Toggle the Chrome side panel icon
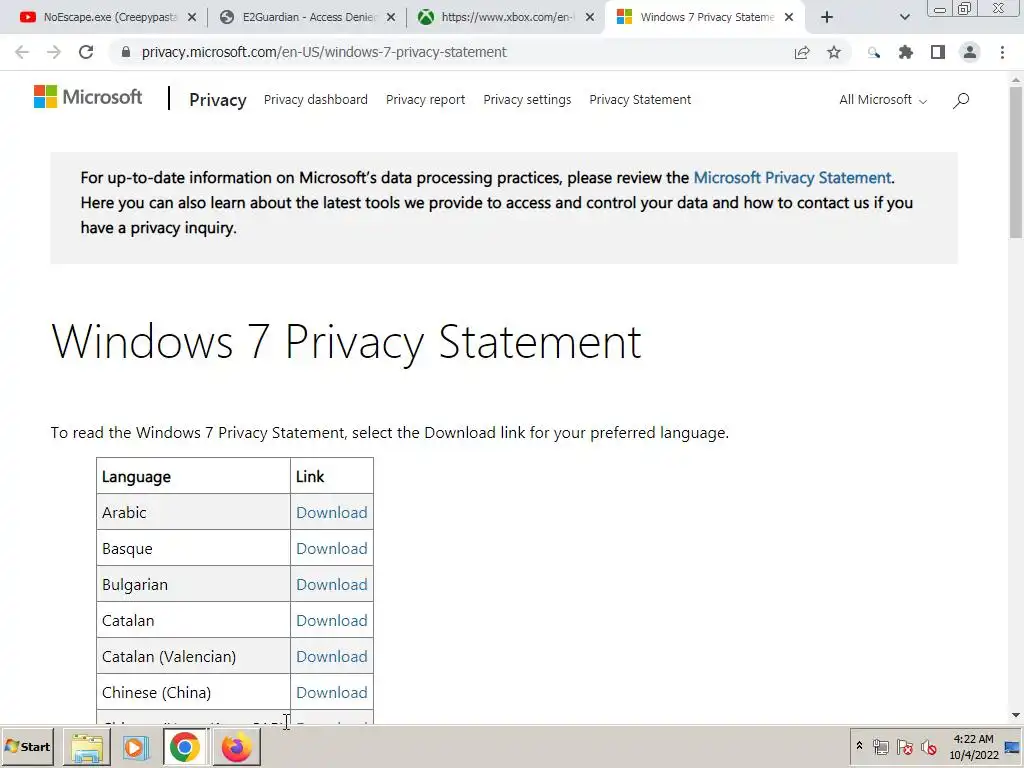The height and width of the screenshot is (768, 1024). click(x=938, y=52)
